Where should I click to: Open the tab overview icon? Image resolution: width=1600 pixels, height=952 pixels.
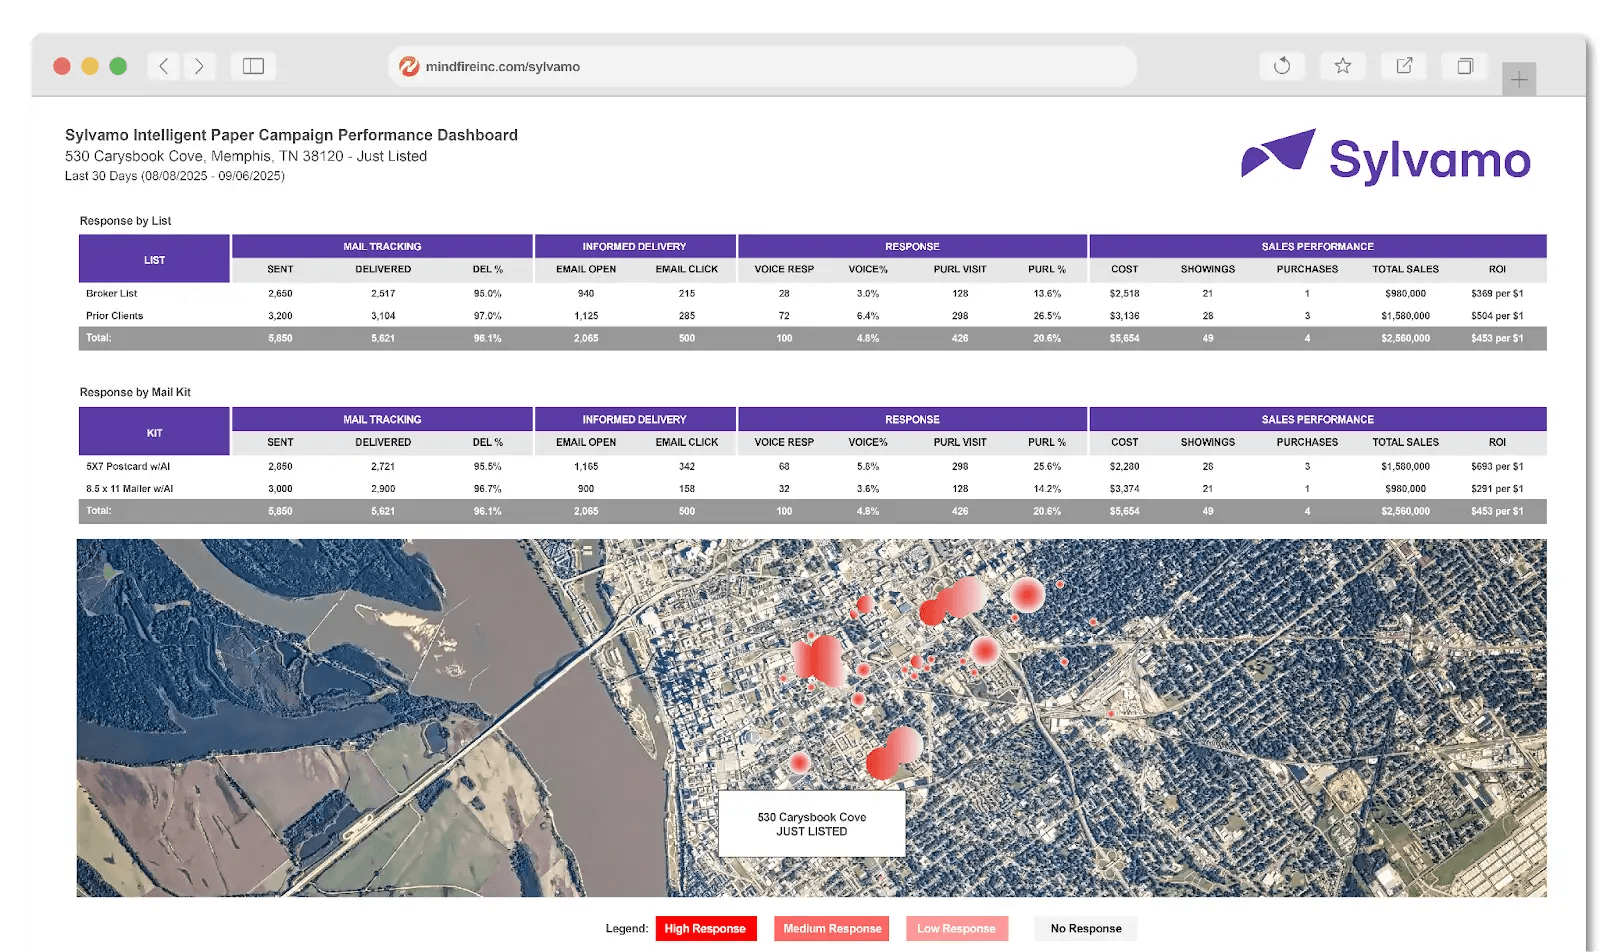[x=1465, y=66]
